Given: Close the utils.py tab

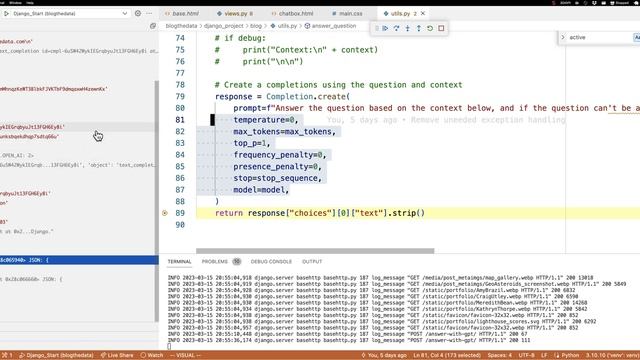Looking at the screenshot, I should (423, 13).
